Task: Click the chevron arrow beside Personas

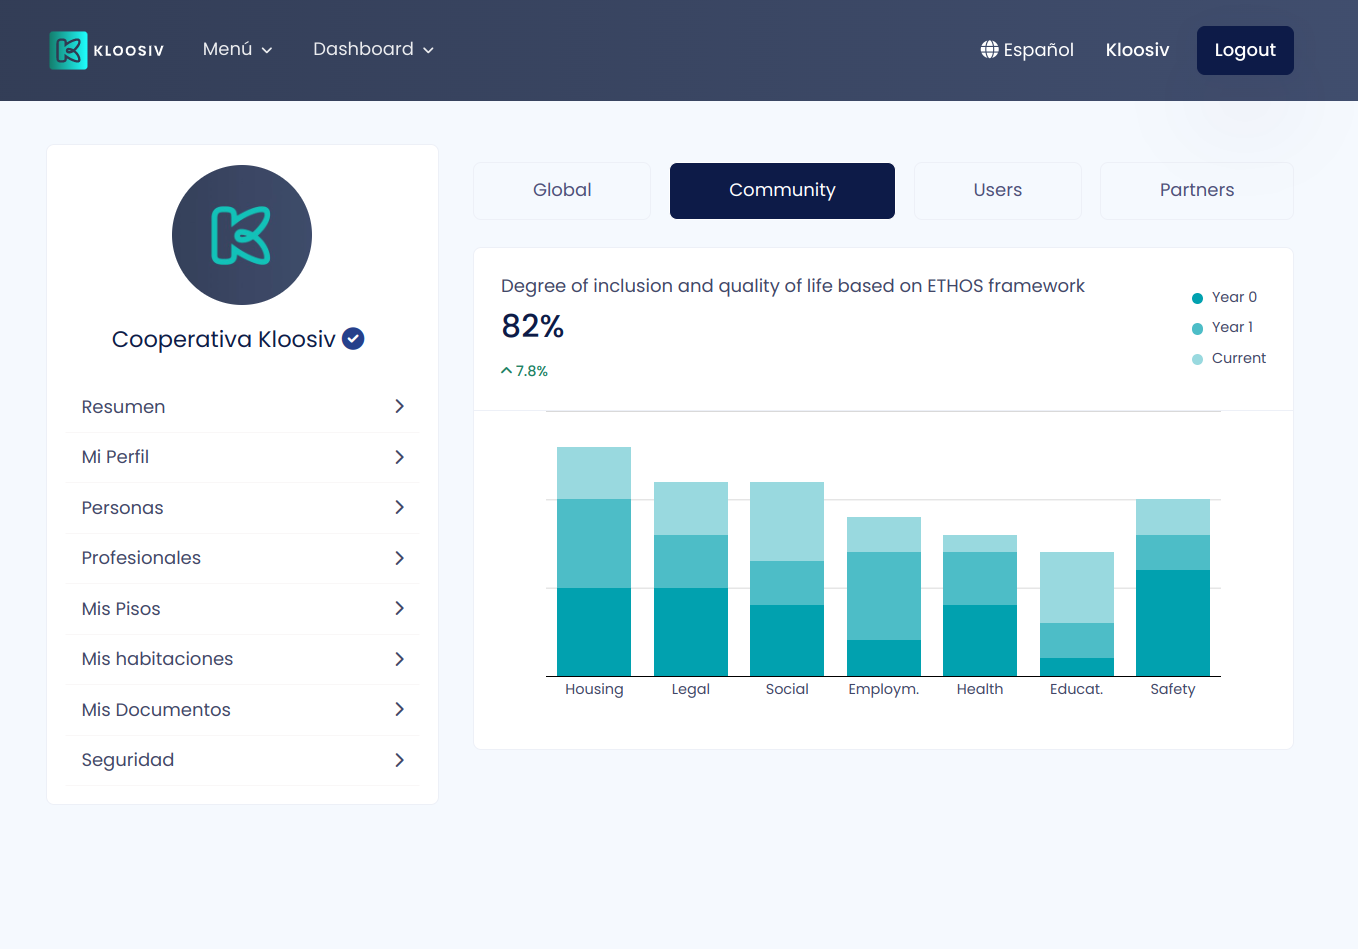Action: pyautogui.click(x=399, y=507)
